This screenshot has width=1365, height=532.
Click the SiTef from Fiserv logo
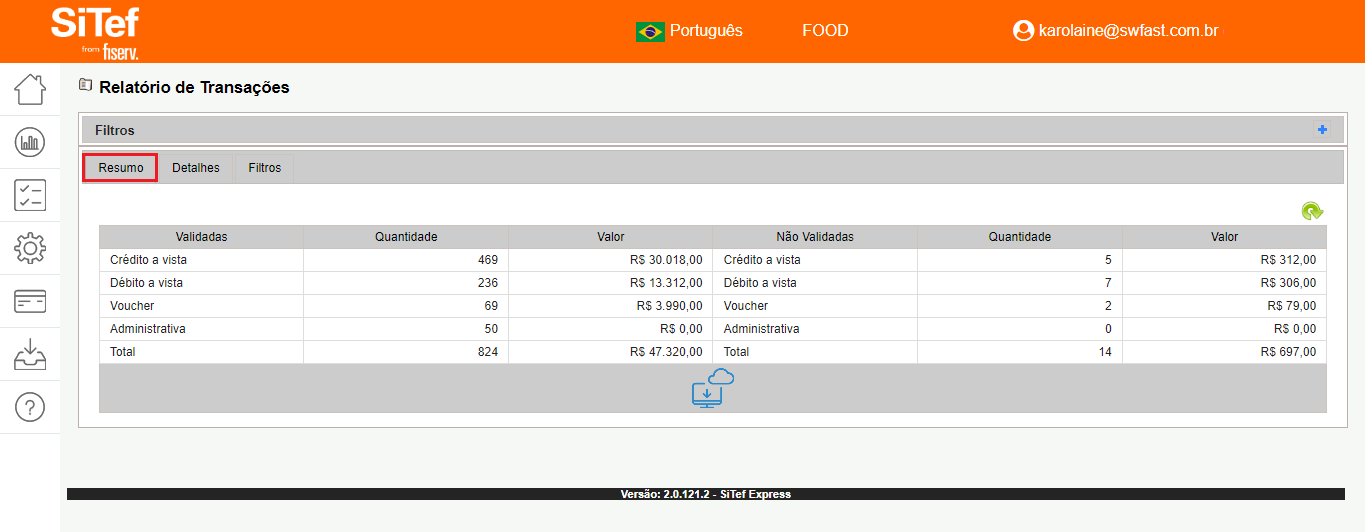pos(95,32)
